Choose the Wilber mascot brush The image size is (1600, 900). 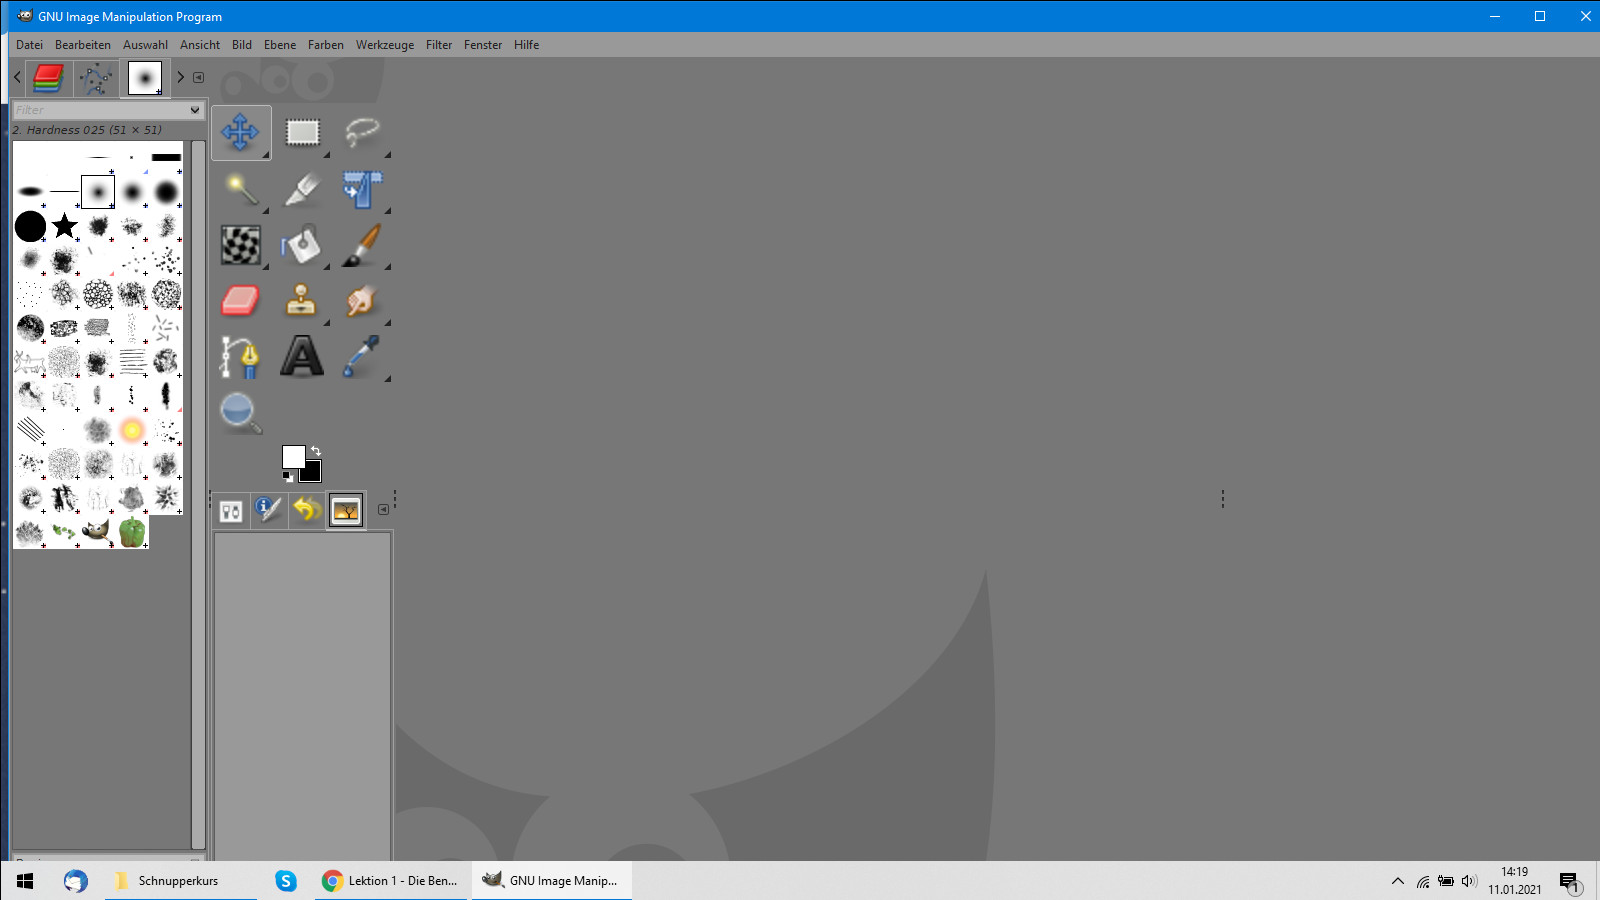[97, 532]
